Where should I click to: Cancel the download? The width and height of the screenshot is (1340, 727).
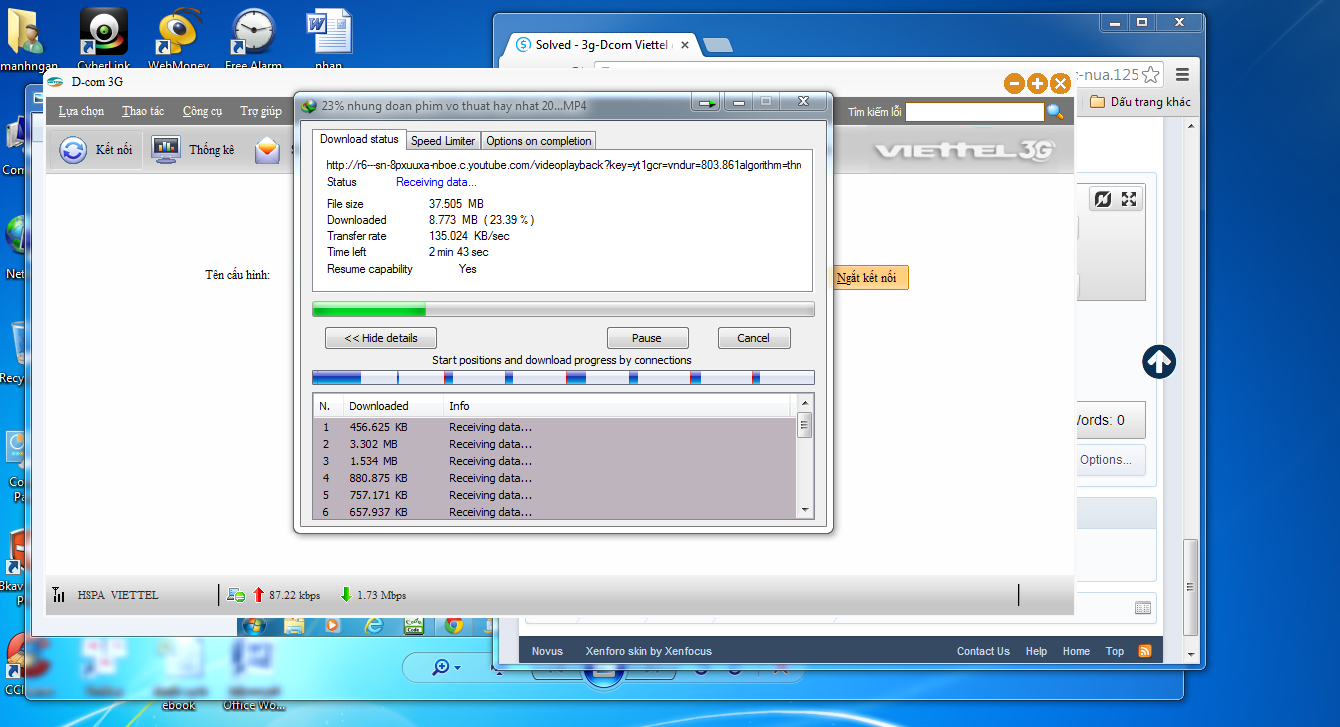coord(753,338)
